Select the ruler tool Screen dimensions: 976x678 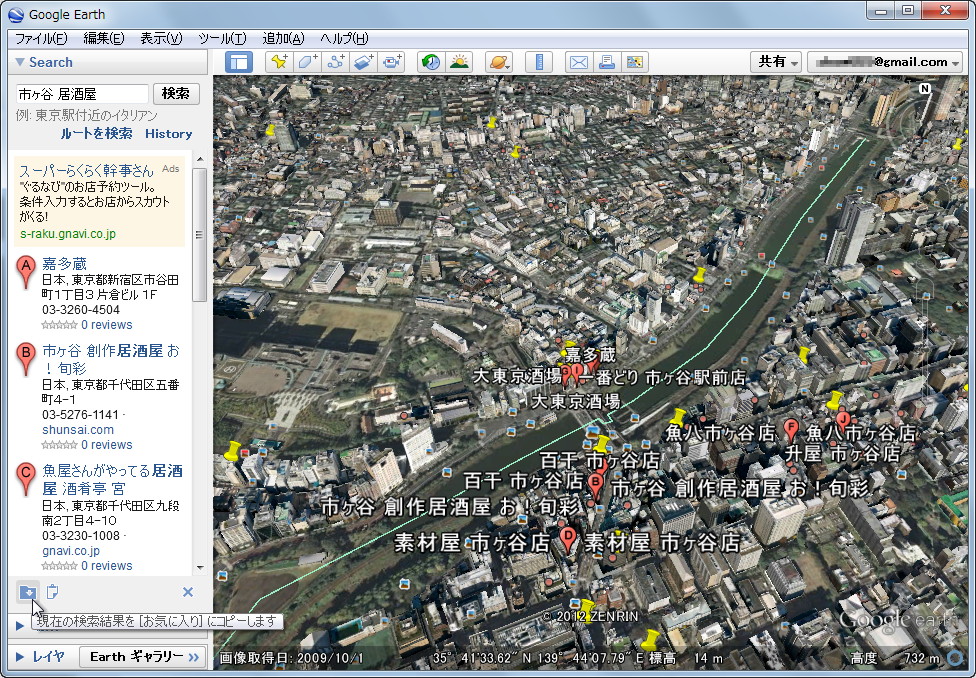[539, 62]
